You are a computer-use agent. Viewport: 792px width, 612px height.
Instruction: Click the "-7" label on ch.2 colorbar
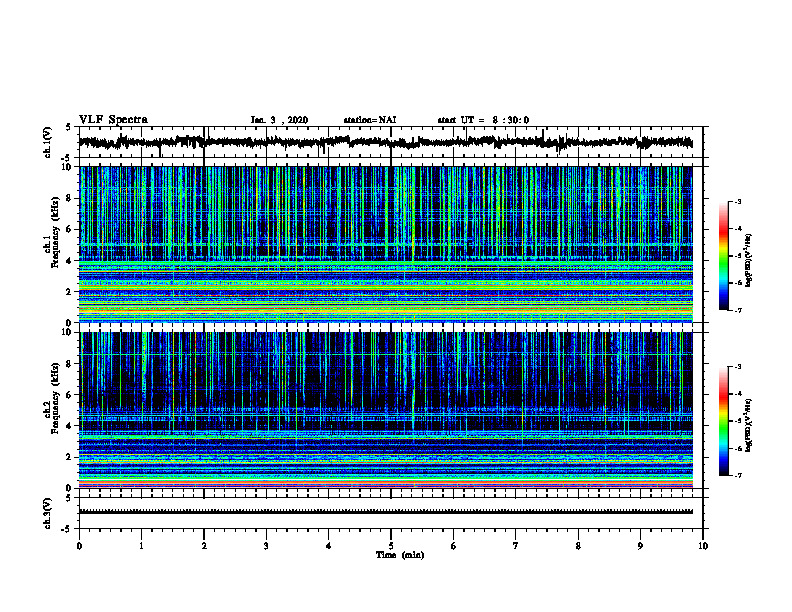pos(738,476)
